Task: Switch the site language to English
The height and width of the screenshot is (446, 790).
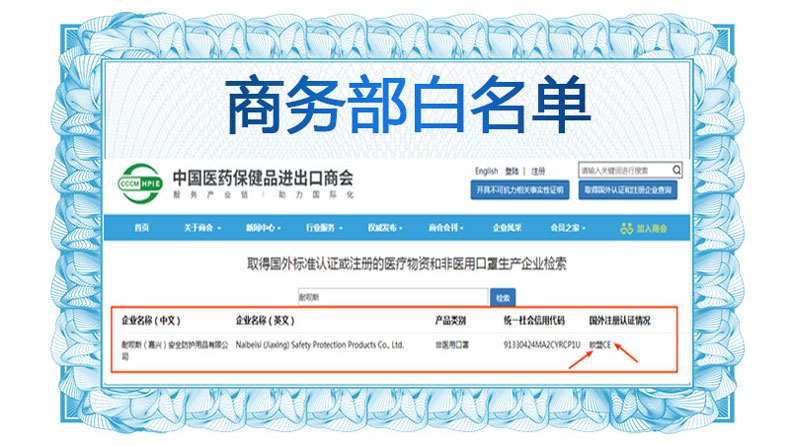Action: pyautogui.click(x=487, y=171)
